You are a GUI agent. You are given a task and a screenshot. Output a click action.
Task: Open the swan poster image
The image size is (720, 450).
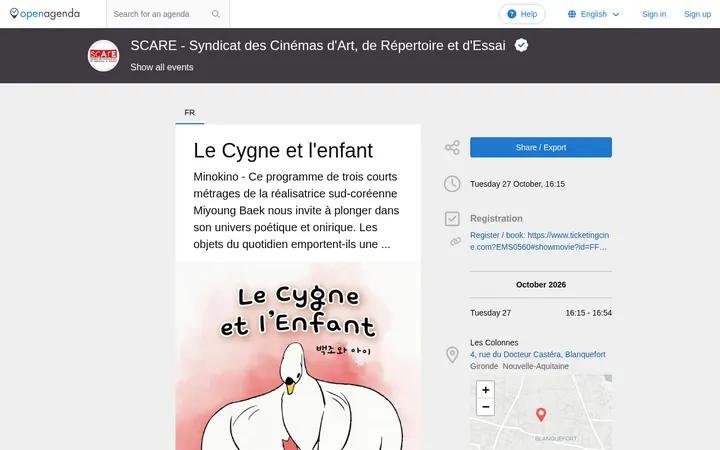pyautogui.click(x=298, y=356)
